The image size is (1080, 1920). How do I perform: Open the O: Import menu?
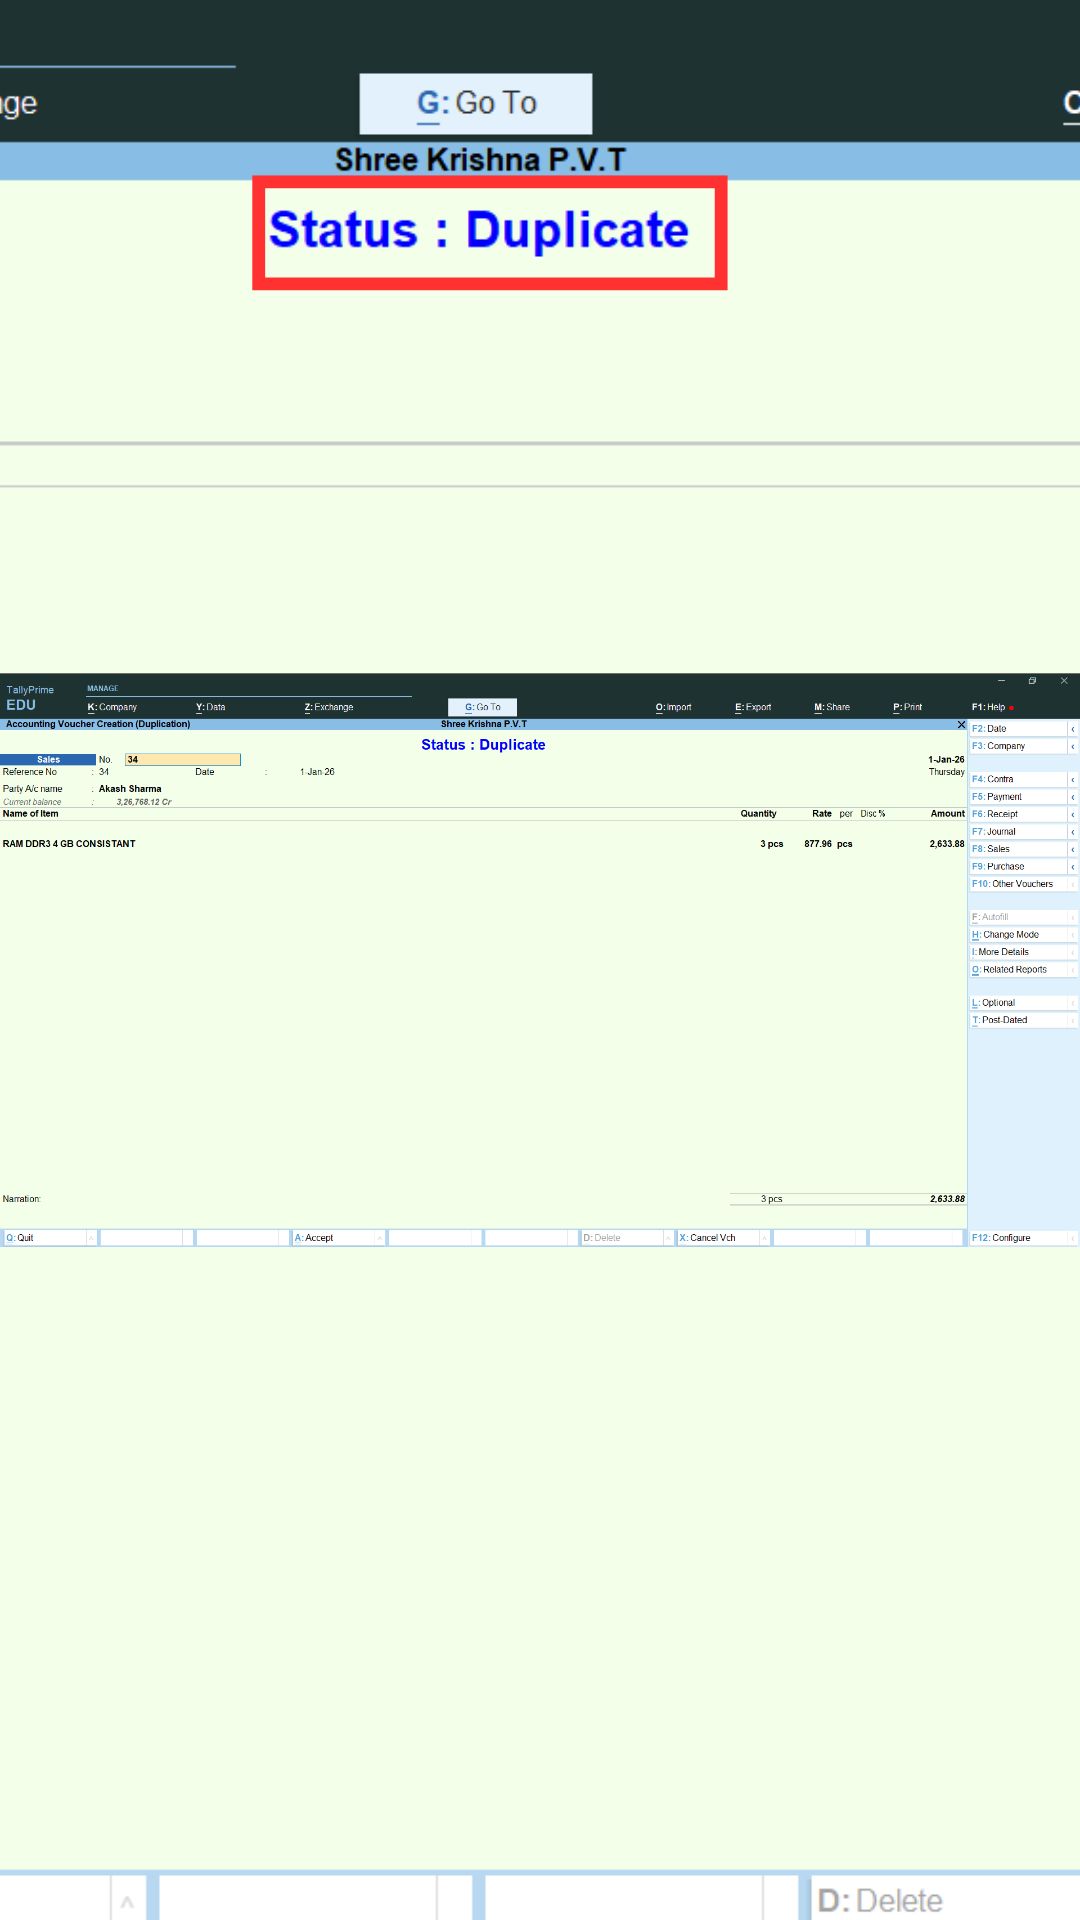click(673, 707)
